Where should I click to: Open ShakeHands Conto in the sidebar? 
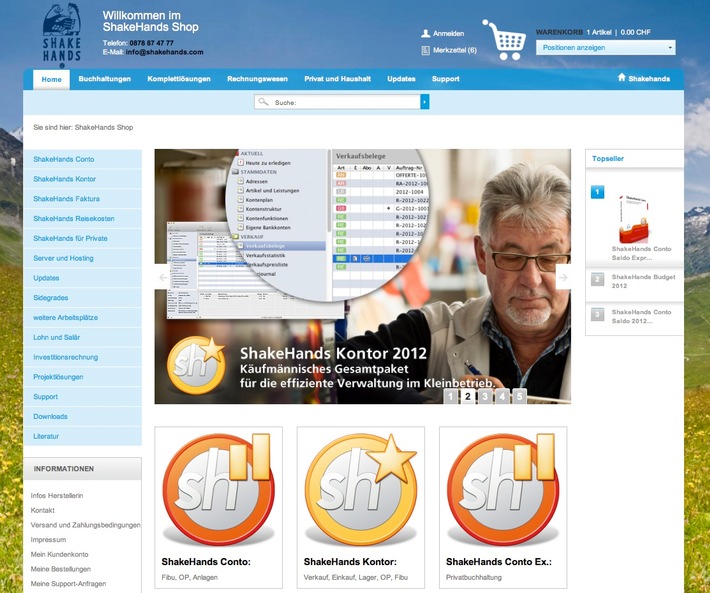(82, 159)
